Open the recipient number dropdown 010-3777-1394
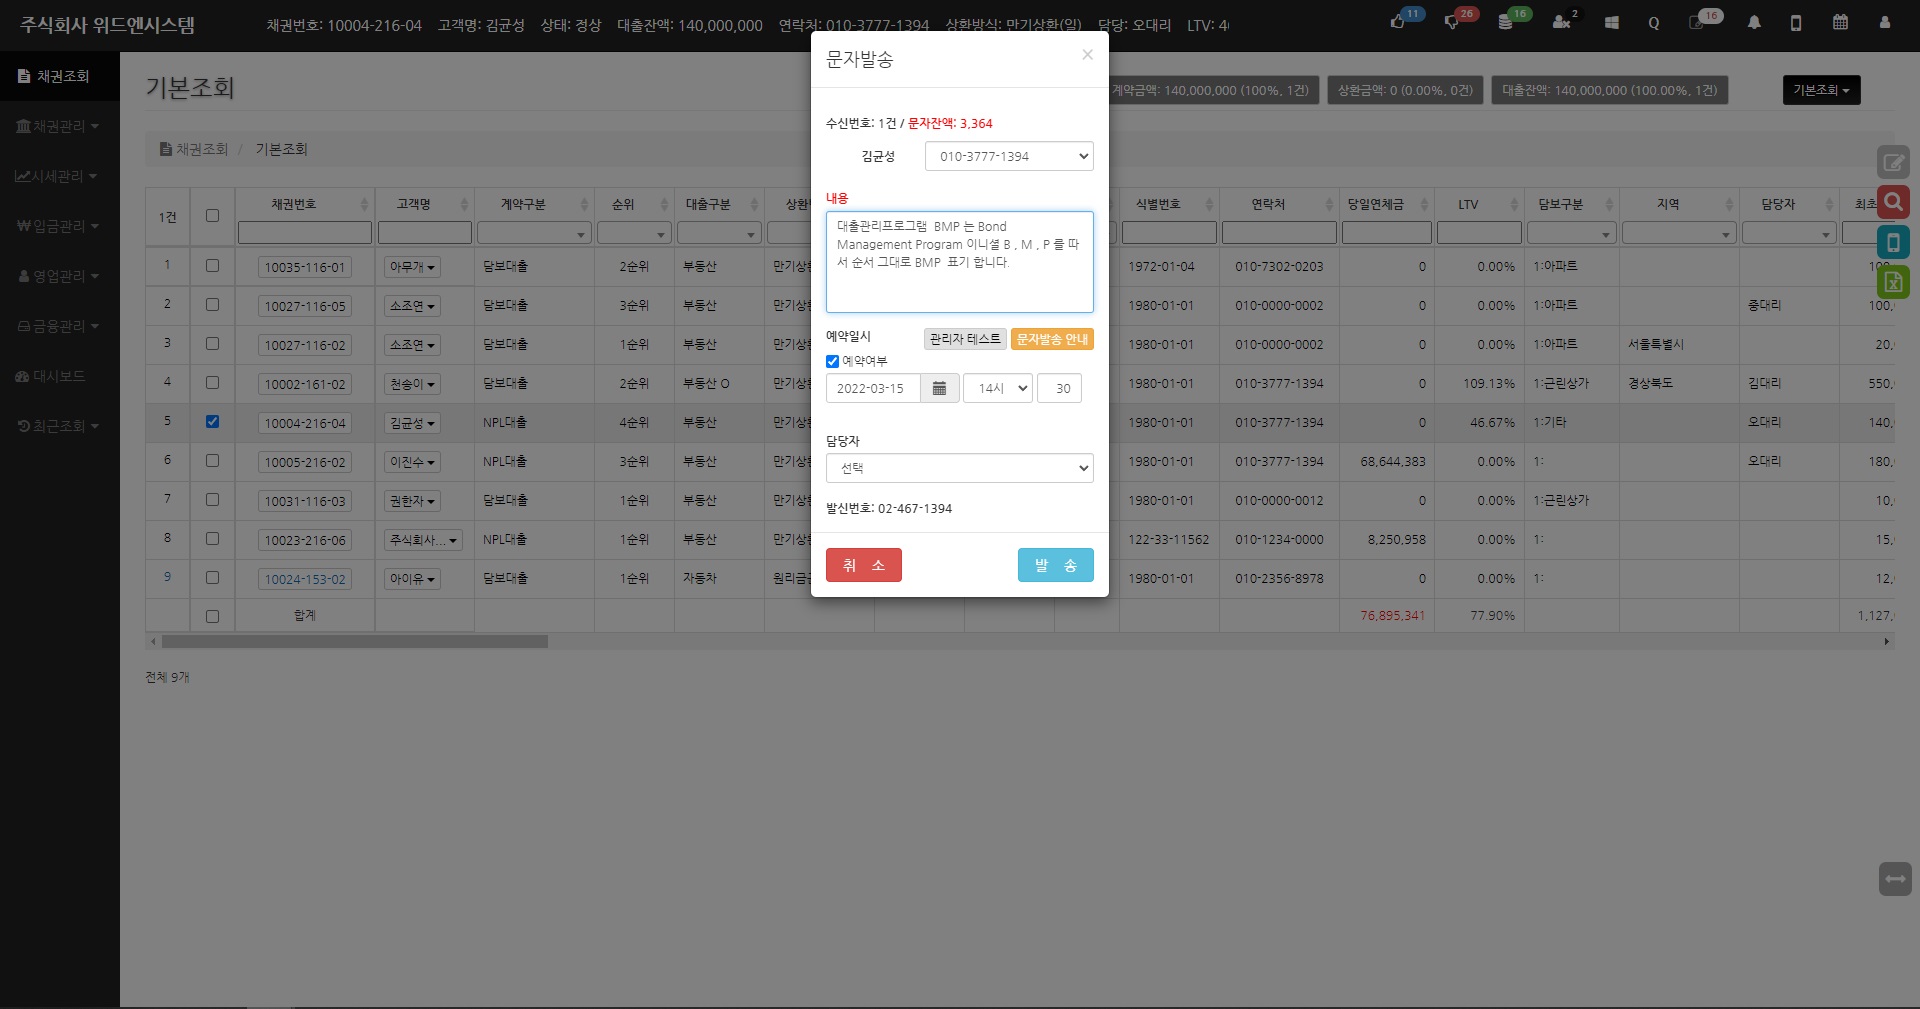This screenshot has width=1920, height=1009. click(1008, 156)
